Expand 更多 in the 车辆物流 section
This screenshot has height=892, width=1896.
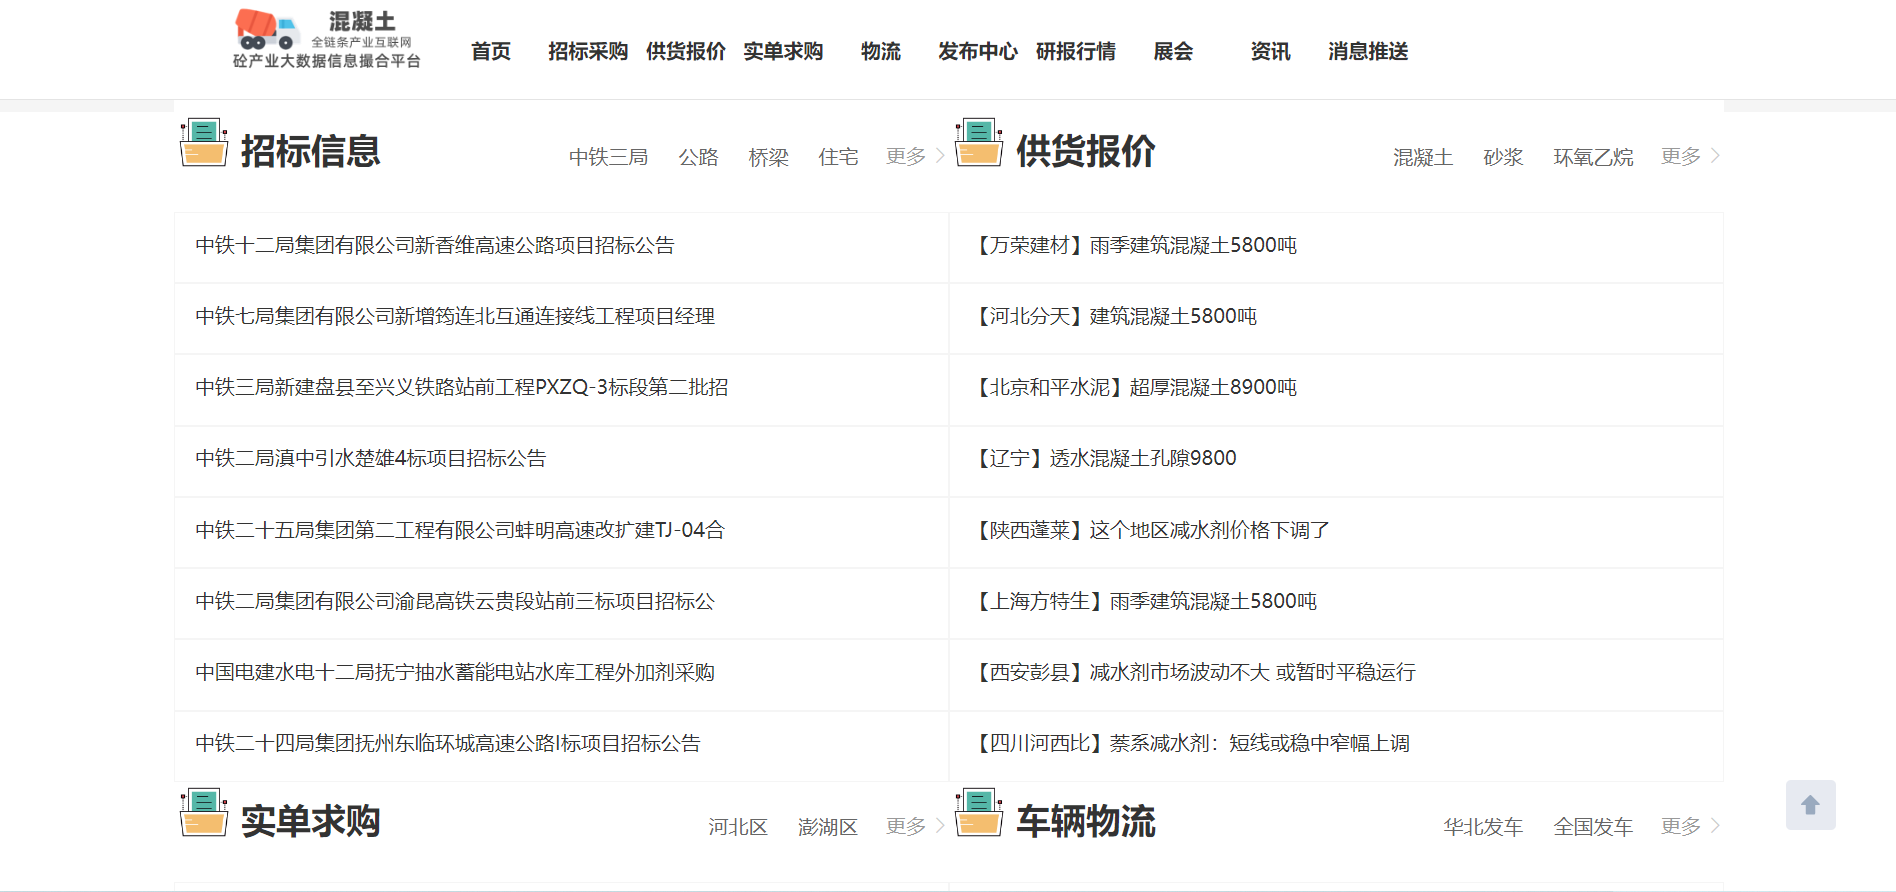click(x=1690, y=826)
